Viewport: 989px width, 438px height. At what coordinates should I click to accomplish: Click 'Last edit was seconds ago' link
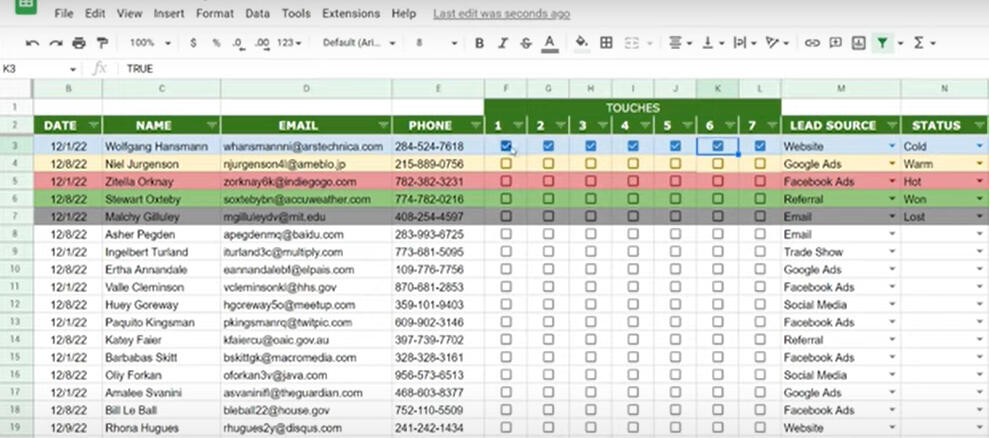[502, 14]
